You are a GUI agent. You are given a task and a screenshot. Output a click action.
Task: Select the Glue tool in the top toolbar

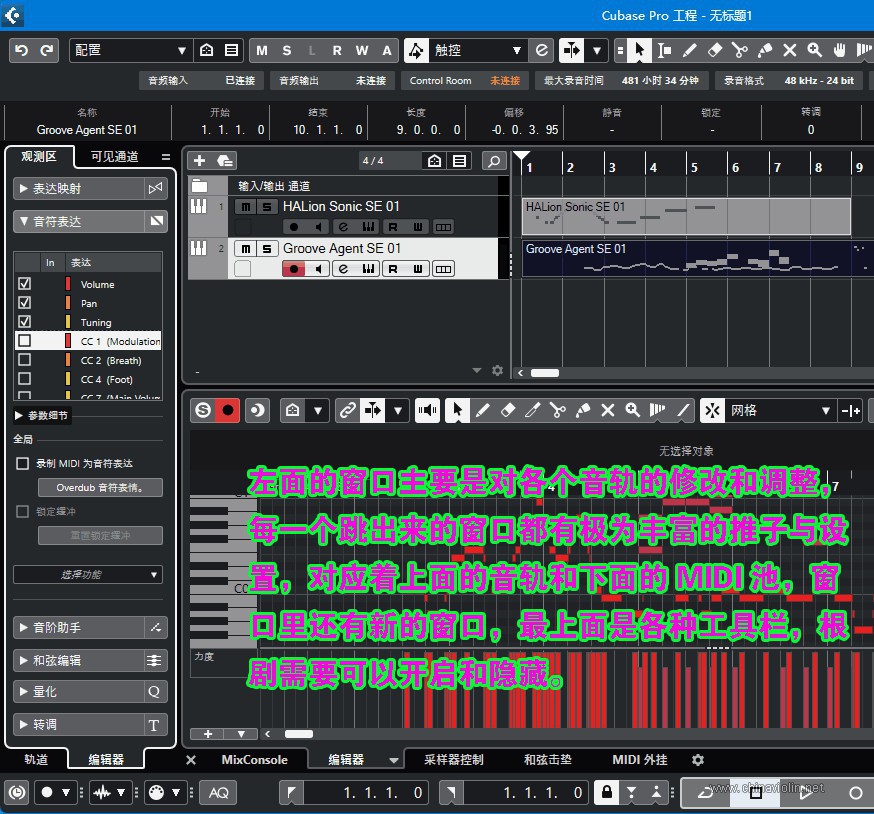(x=765, y=51)
